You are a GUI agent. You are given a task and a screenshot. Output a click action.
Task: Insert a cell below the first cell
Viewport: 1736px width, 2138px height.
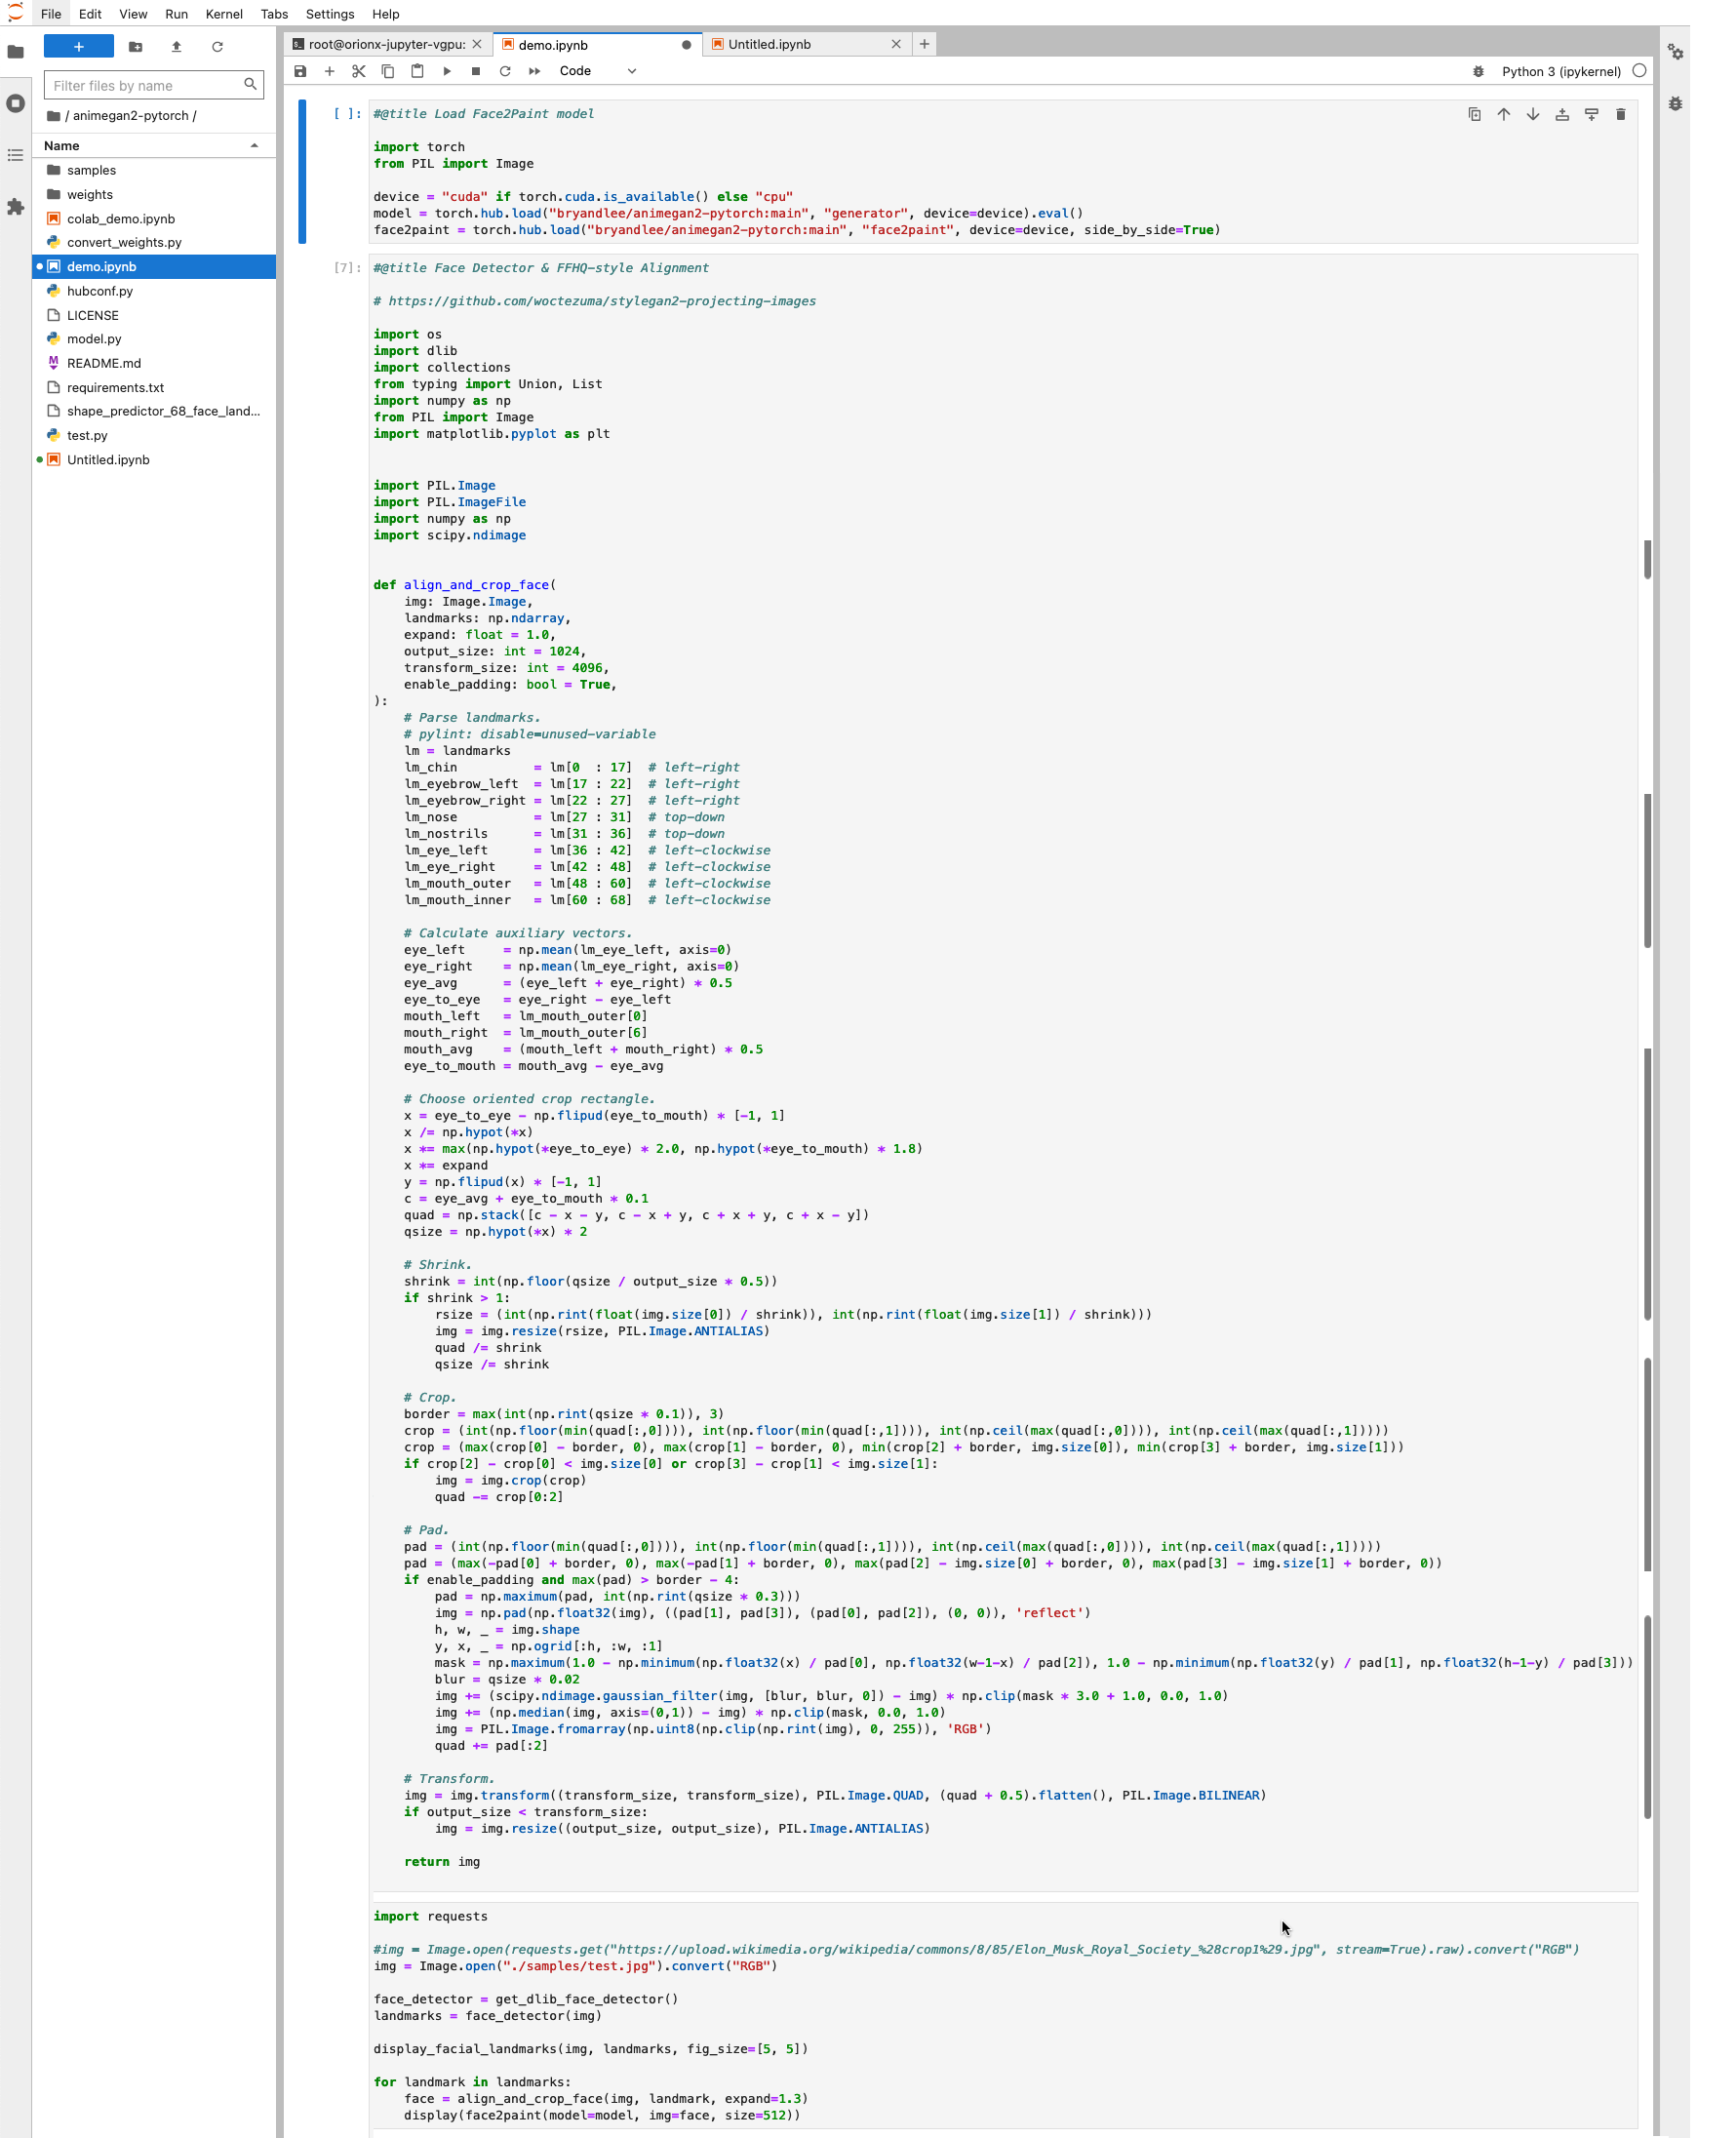(x=1591, y=114)
